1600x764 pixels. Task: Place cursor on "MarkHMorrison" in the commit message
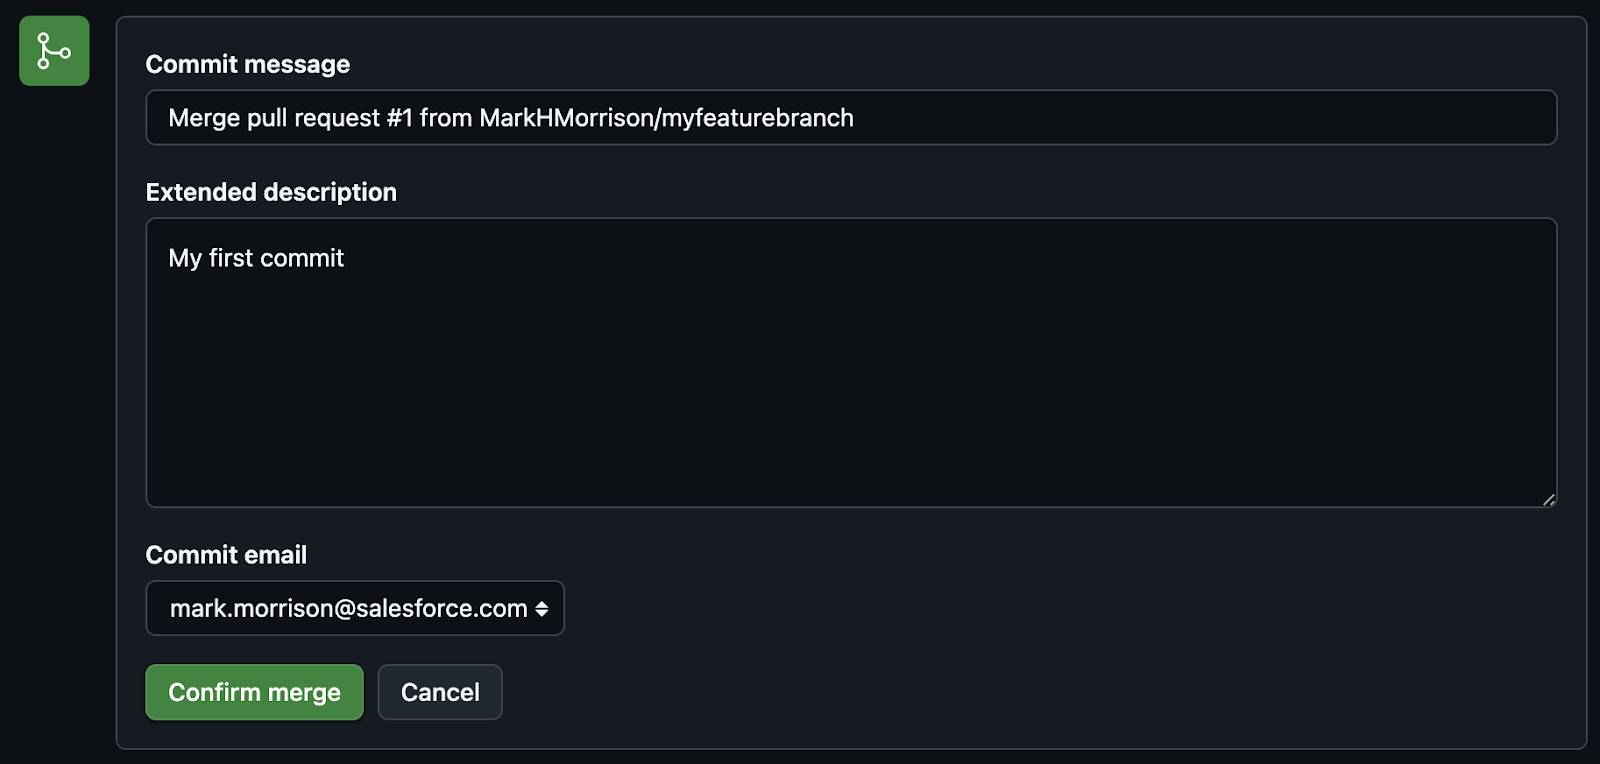click(566, 118)
